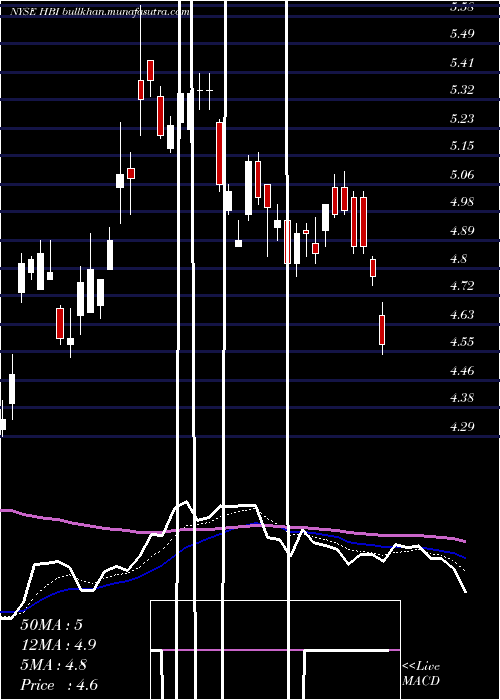Select the 5MA : 4.8 readout
The height and width of the screenshot is (700, 500).
pos(54,665)
